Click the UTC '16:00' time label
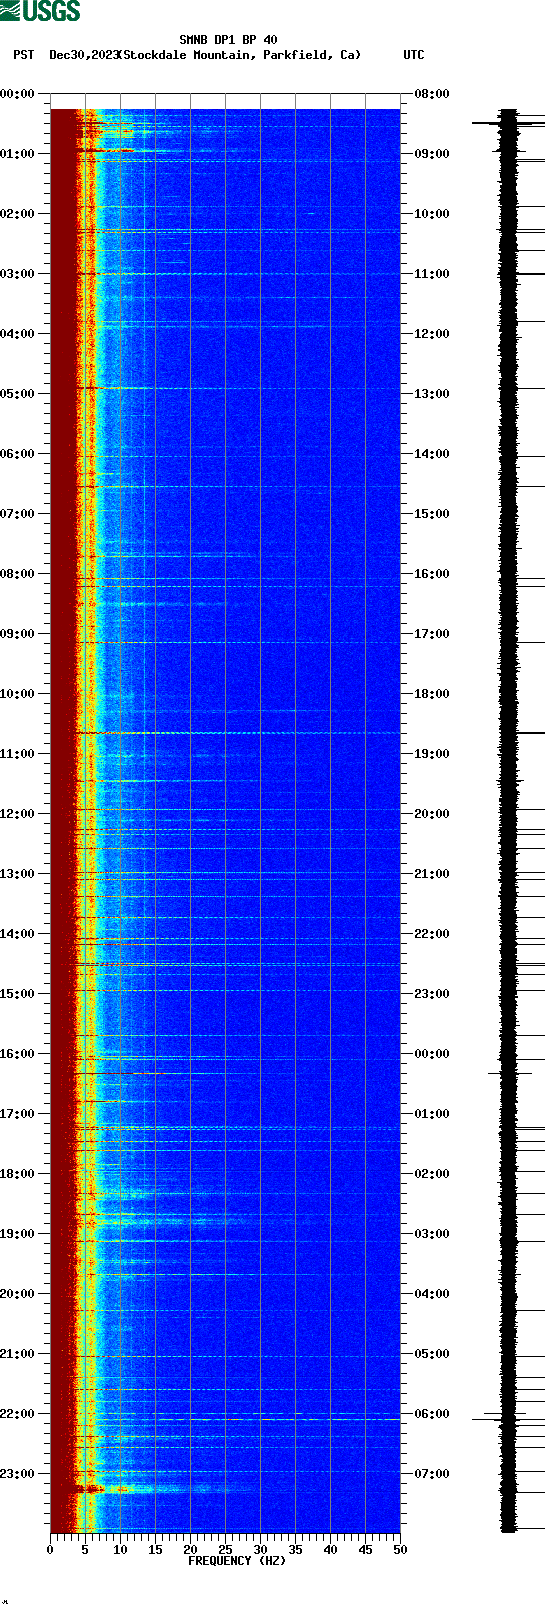The image size is (552, 1613). pyautogui.click(x=432, y=574)
